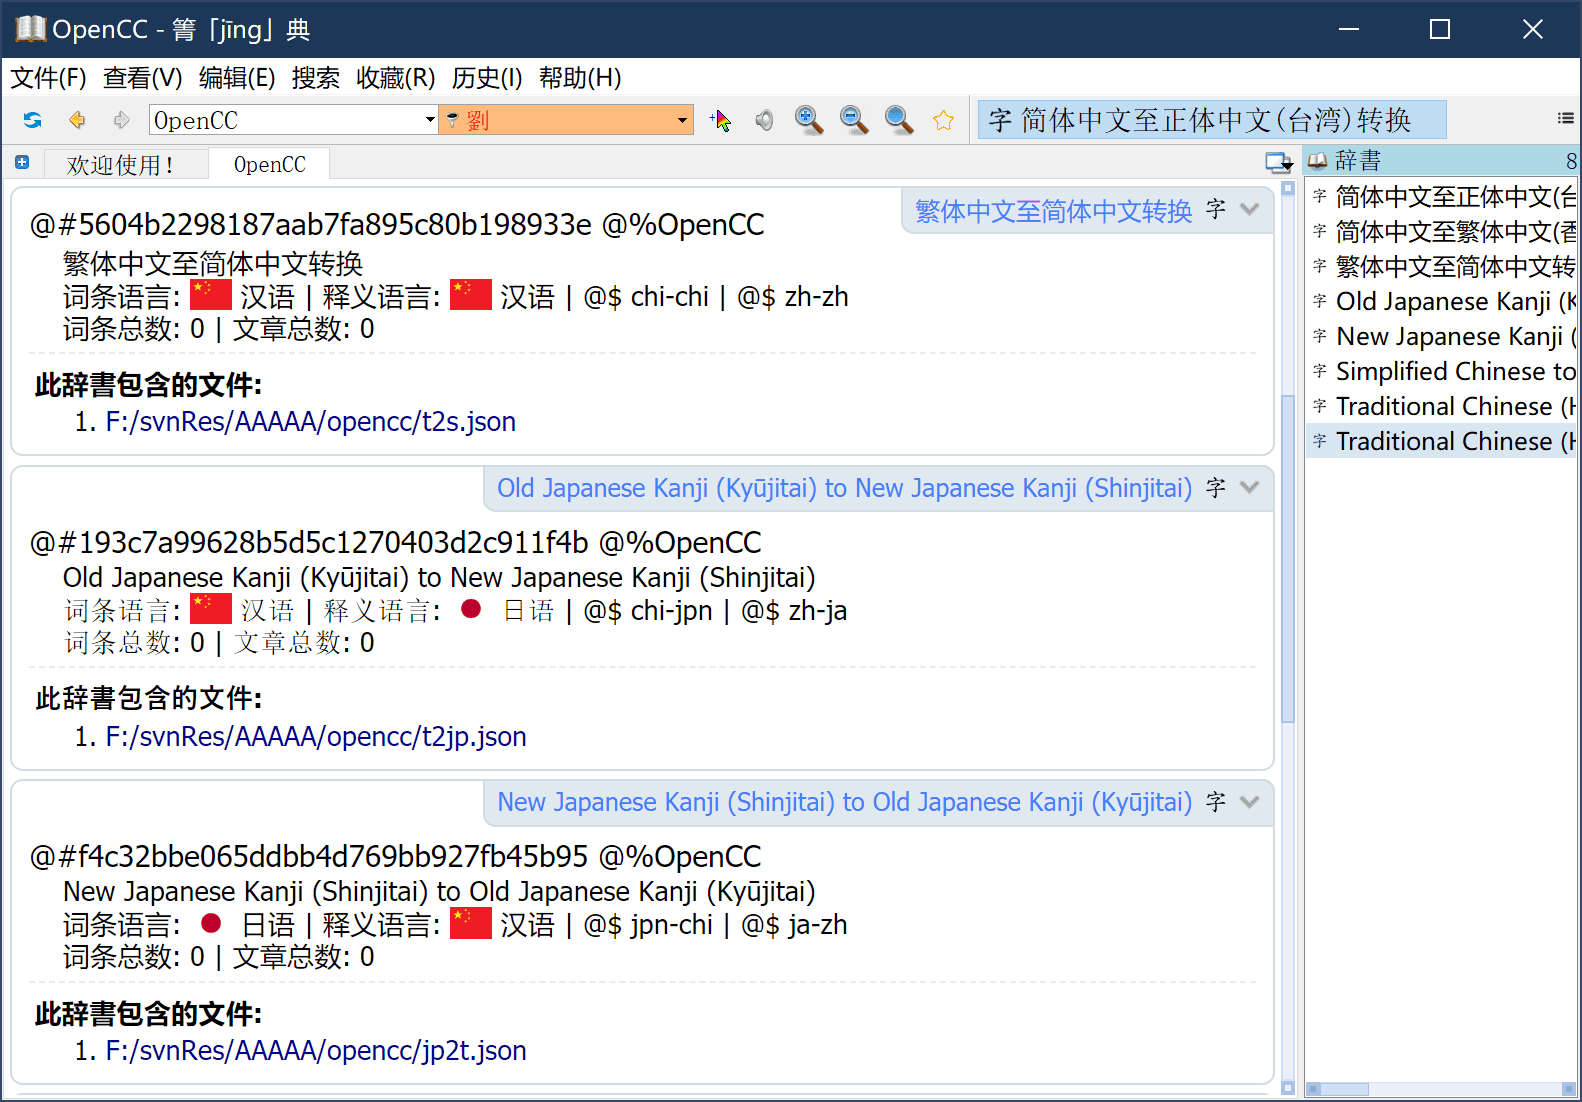Close the OpenCC window

pyautogui.click(x=1533, y=29)
